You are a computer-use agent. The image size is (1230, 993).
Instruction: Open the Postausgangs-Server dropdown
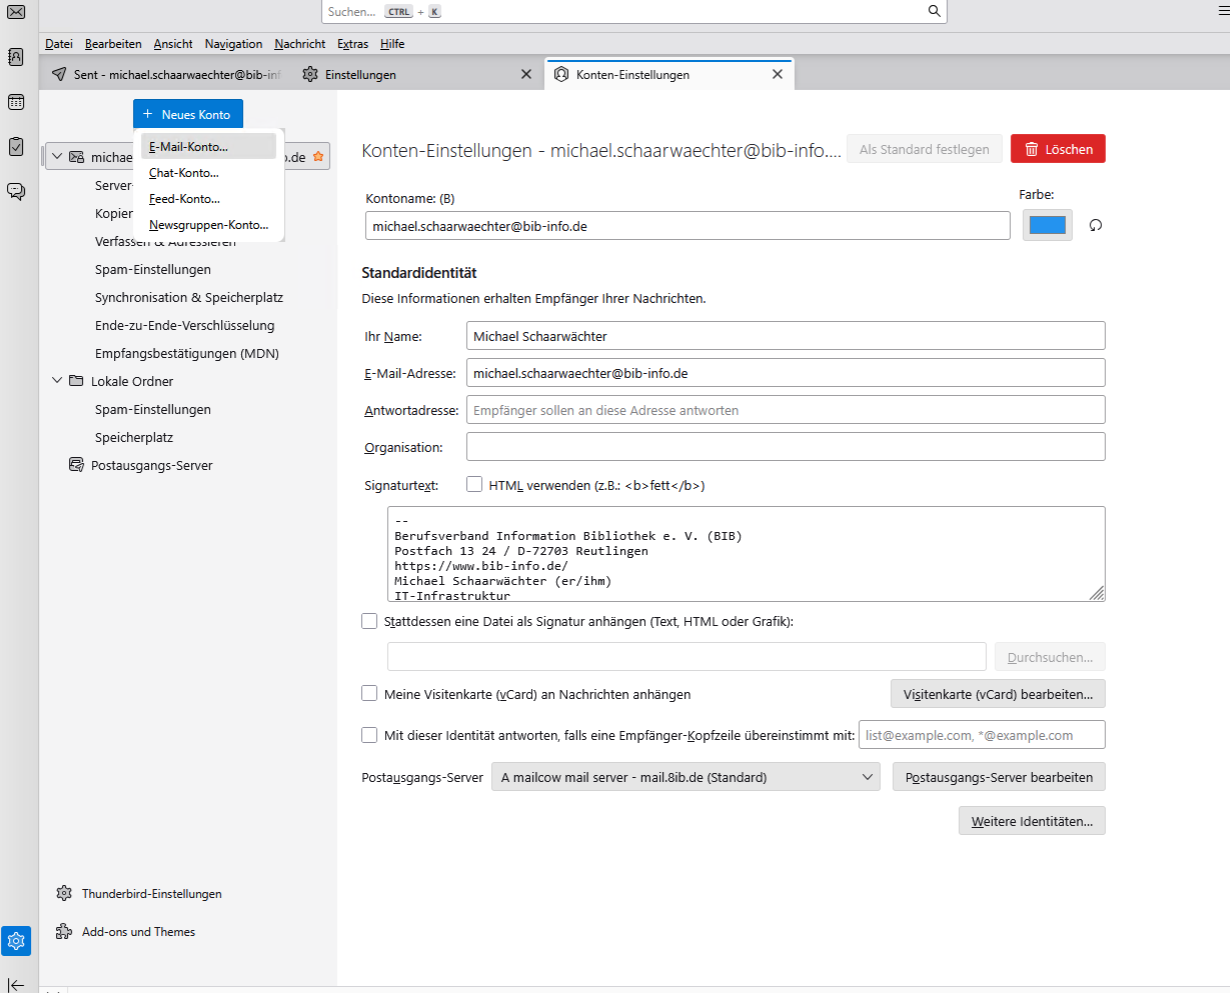click(685, 777)
